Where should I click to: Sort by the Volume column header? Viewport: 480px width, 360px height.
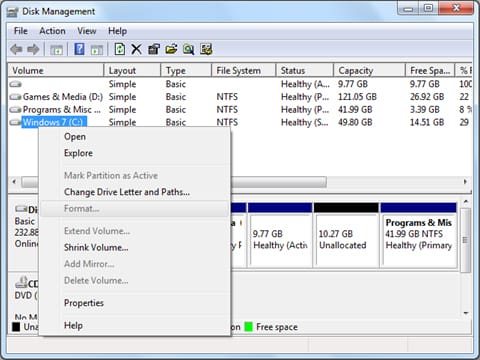[56, 71]
